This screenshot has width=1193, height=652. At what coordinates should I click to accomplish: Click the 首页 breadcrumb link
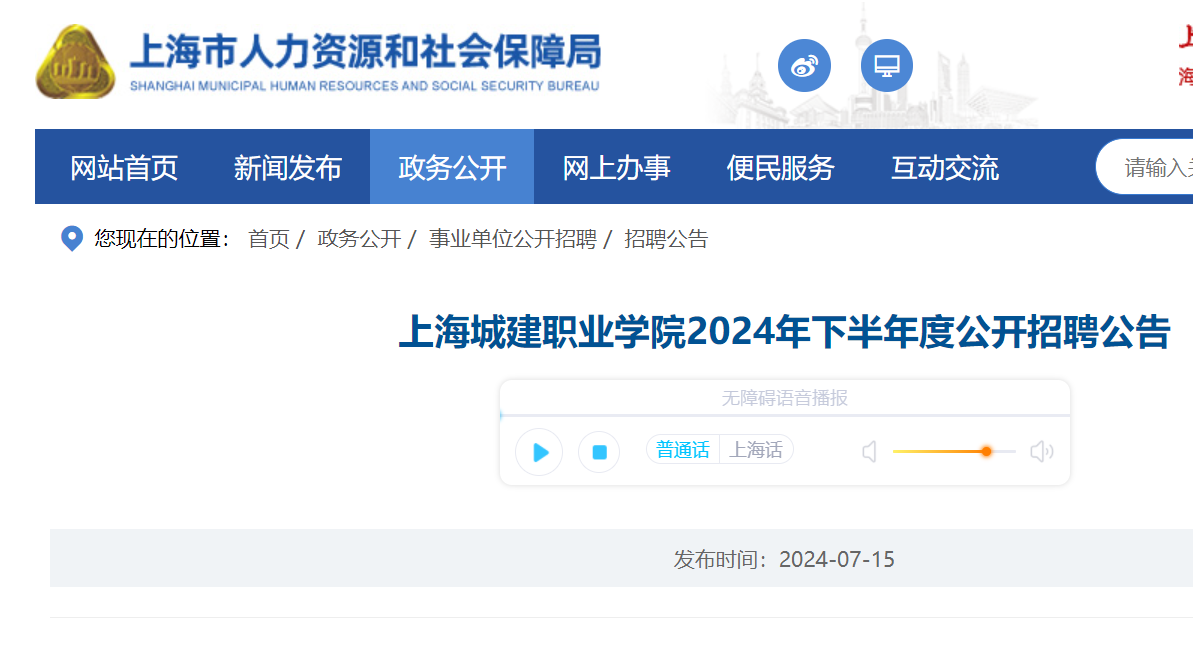coord(269,239)
